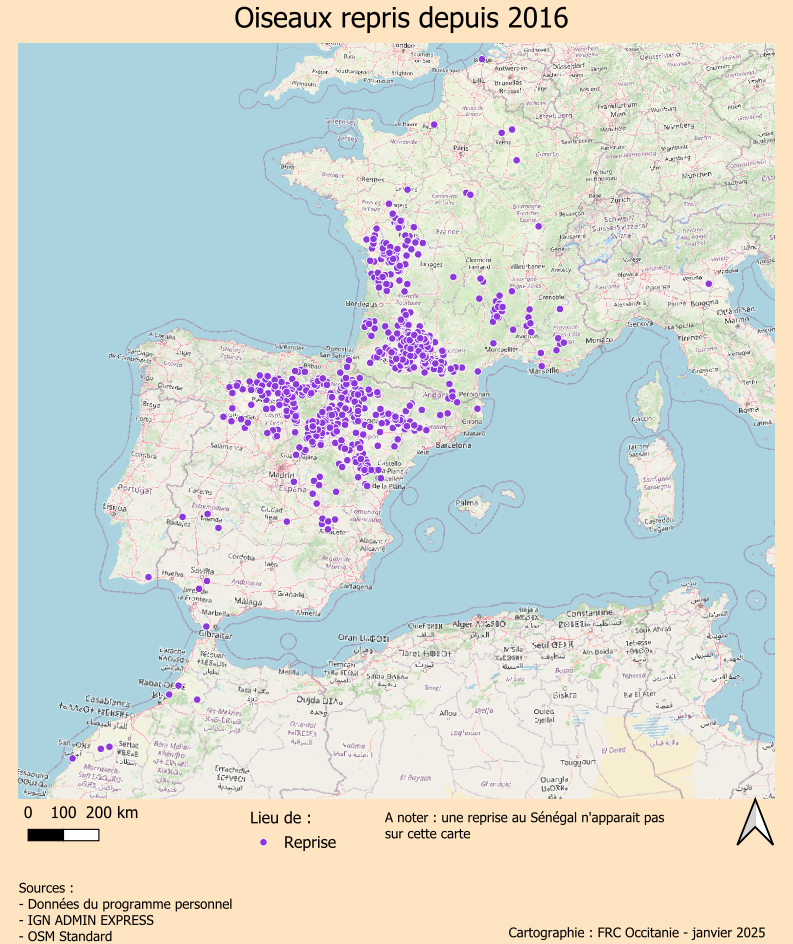
Task: Select the 'Reprise' legend label
Action: point(310,843)
